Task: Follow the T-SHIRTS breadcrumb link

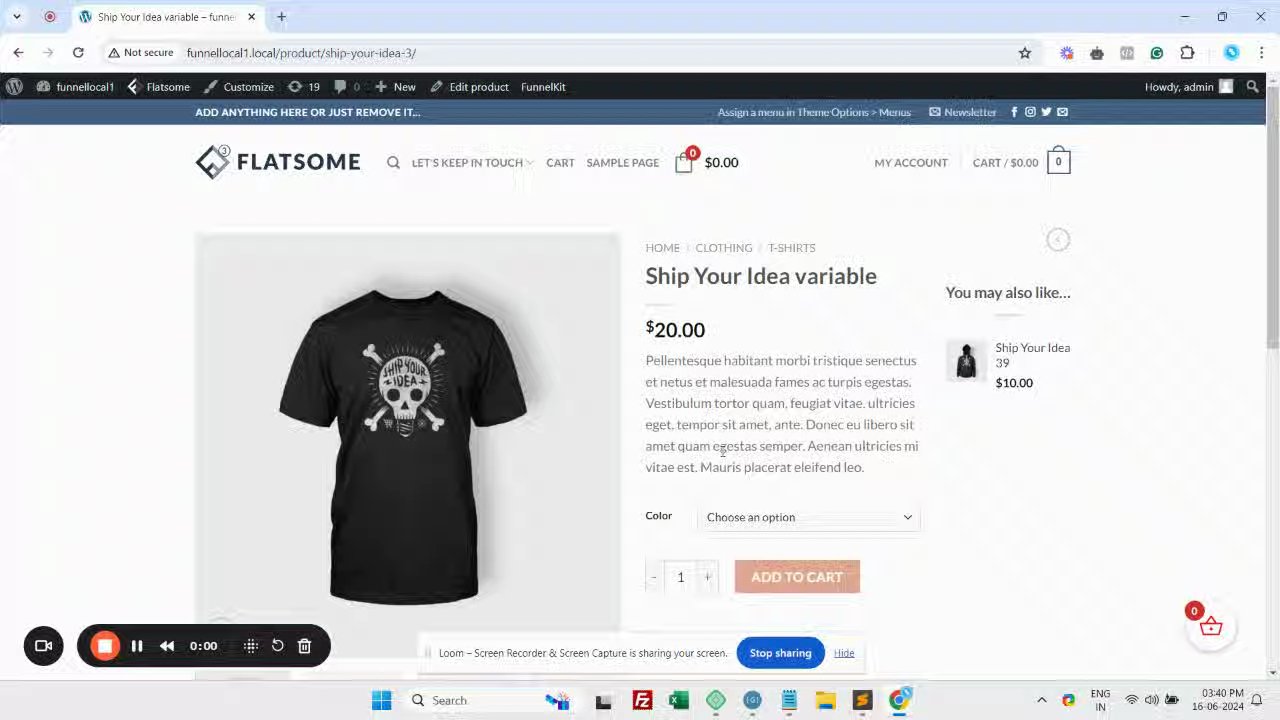Action: [x=791, y=248]
